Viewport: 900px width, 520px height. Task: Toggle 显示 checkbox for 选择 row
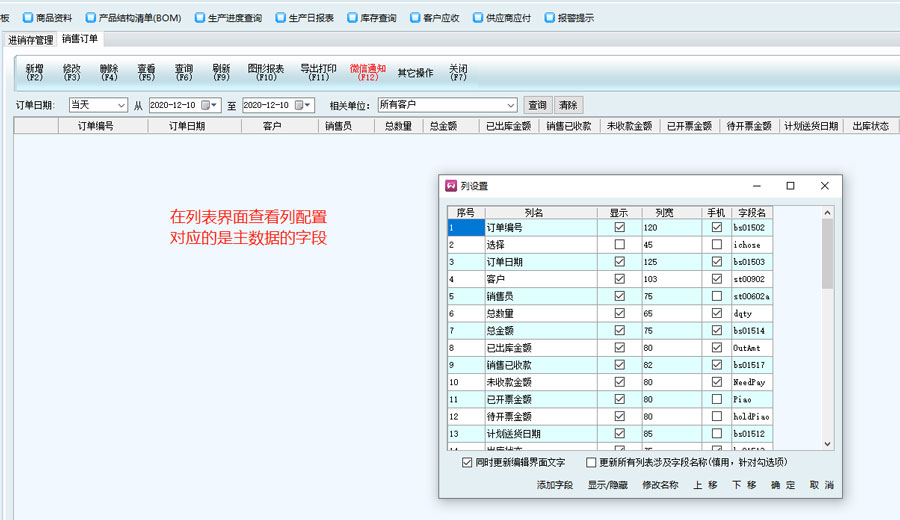coord(620,245)
